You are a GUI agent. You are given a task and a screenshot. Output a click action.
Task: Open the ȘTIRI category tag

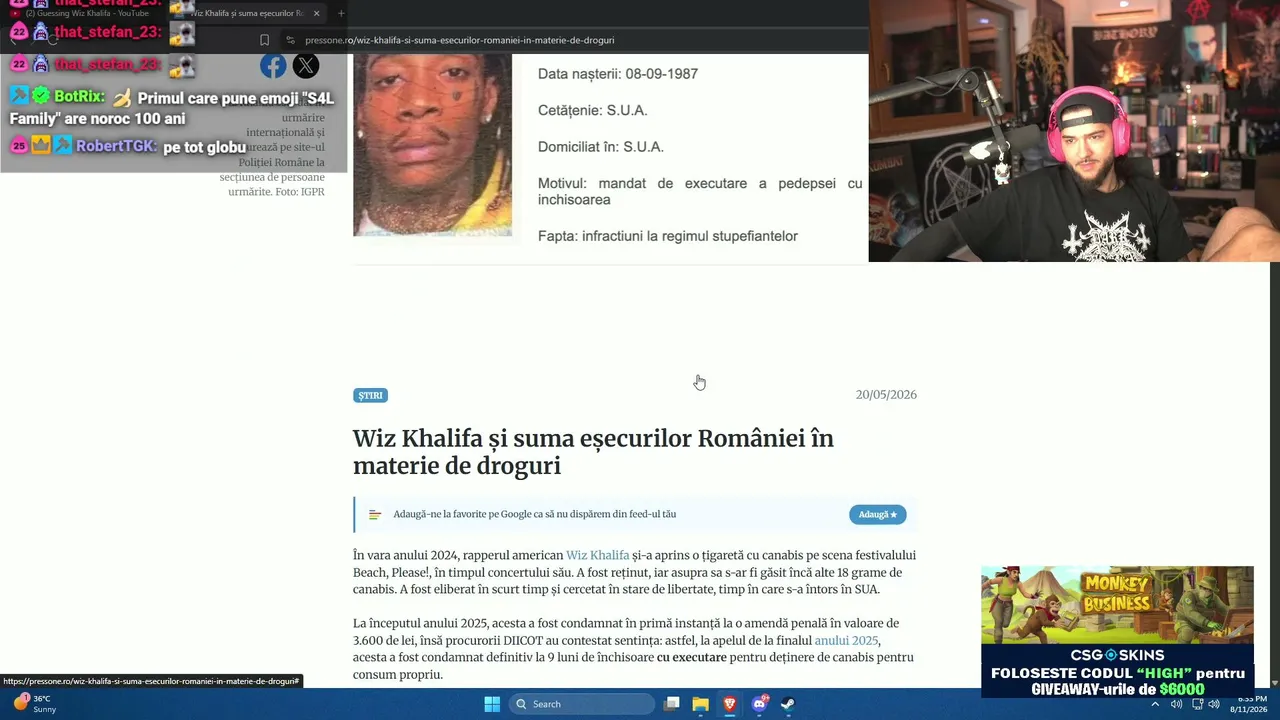tap(370, 395)
